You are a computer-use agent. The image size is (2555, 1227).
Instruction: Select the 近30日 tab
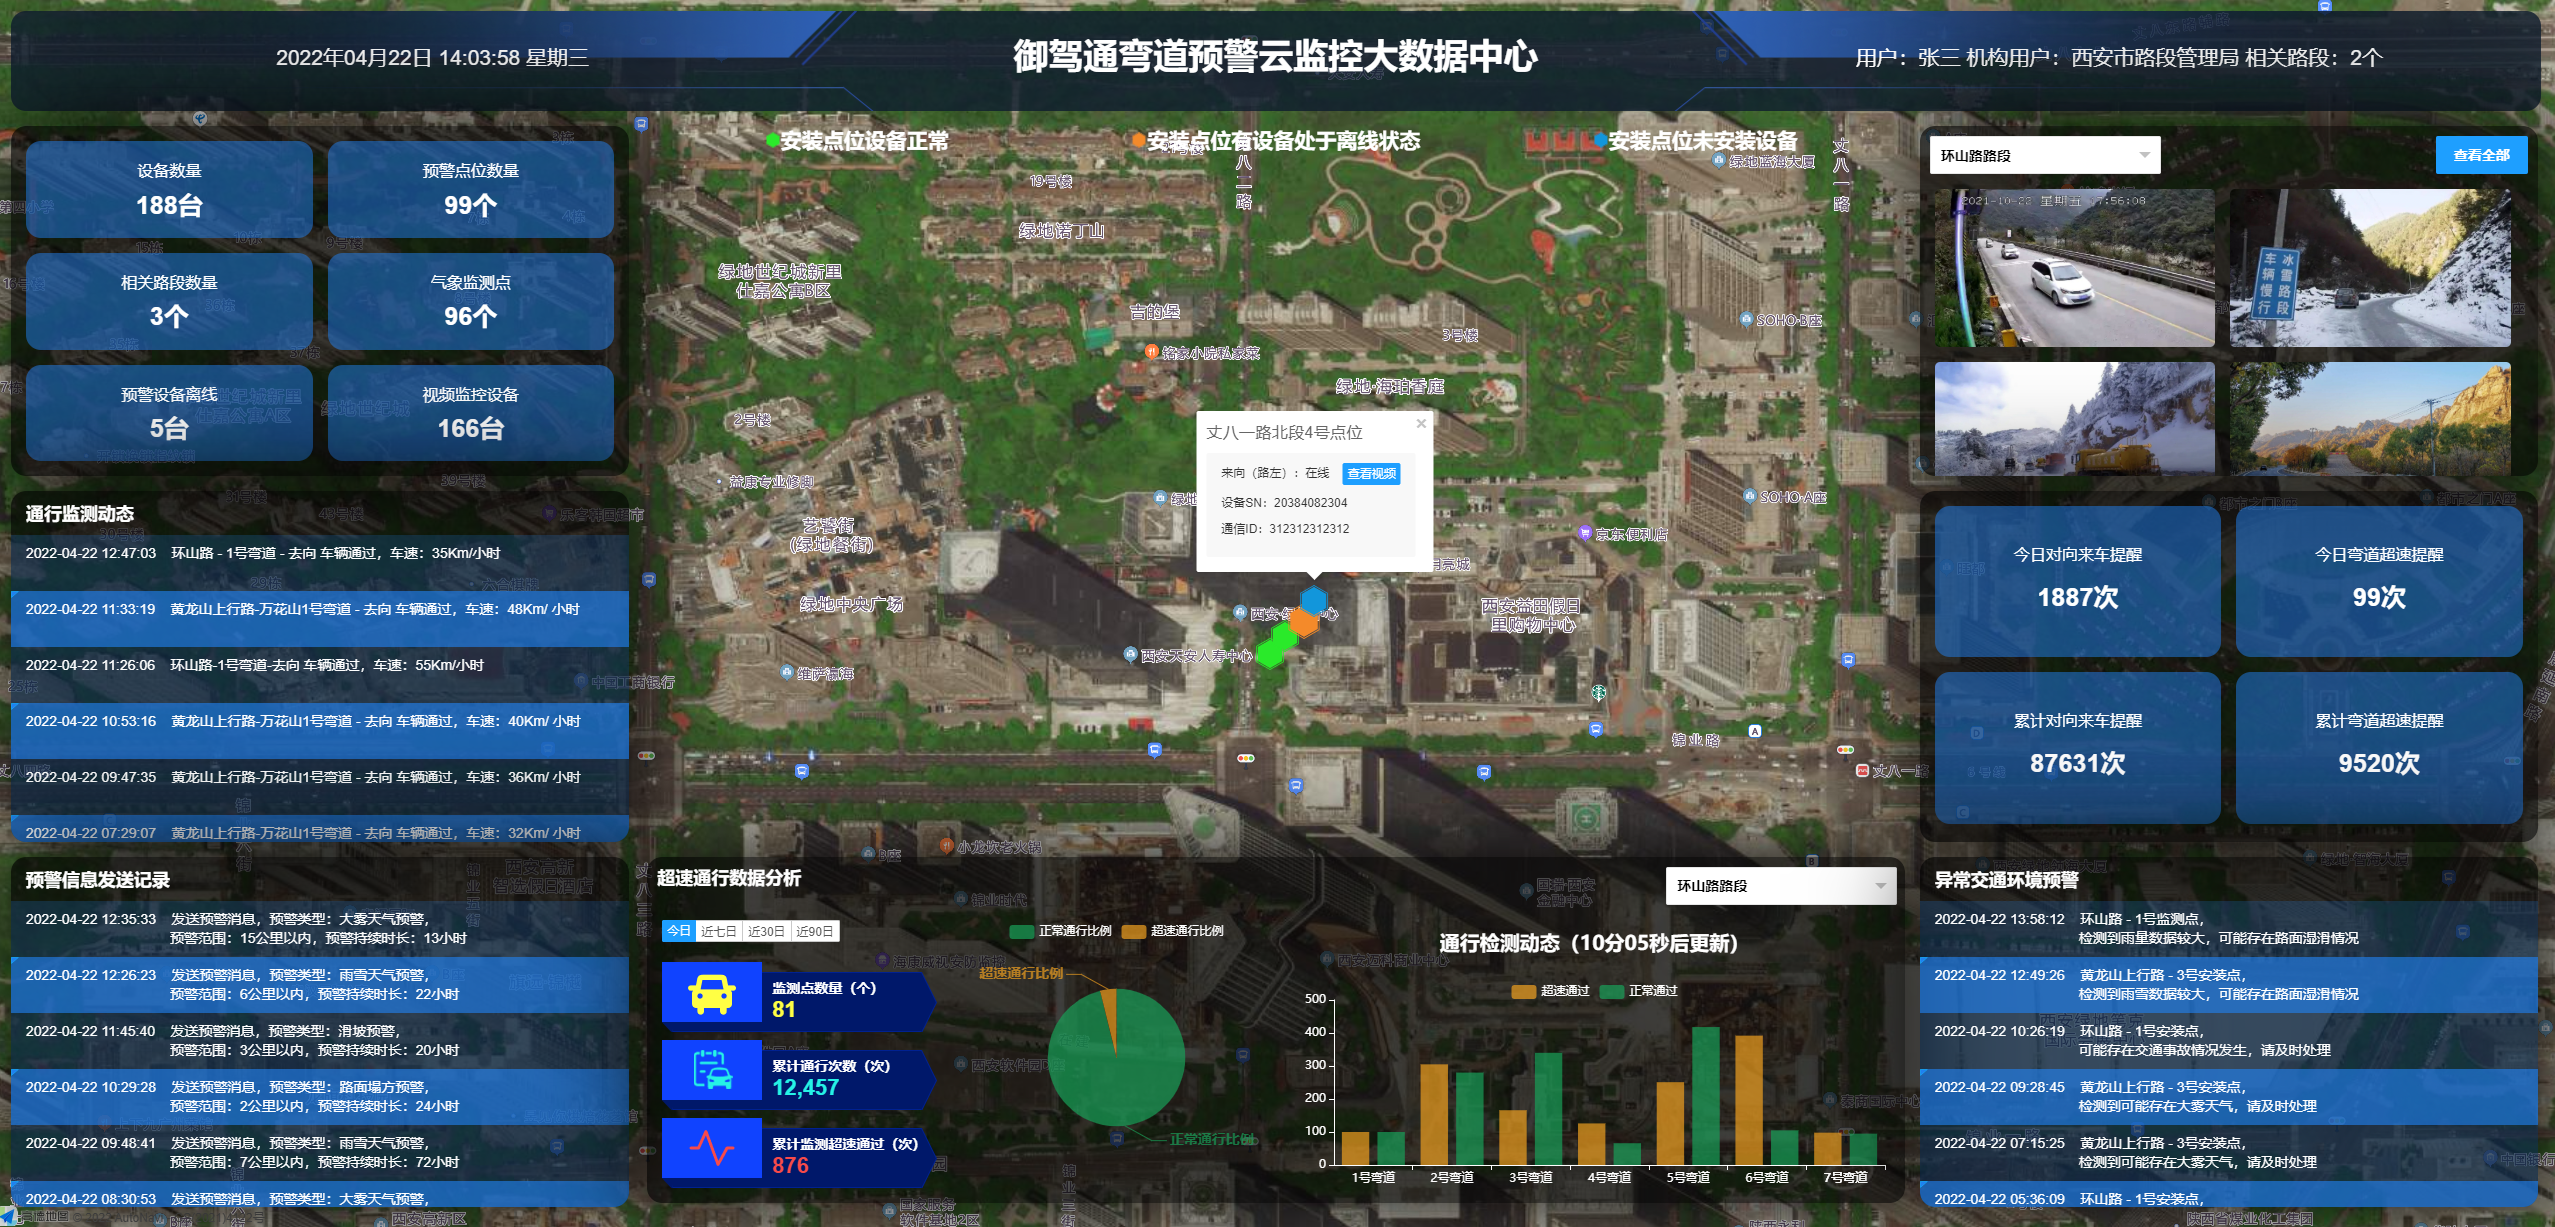pyautogui.click(x=766, y=931)
